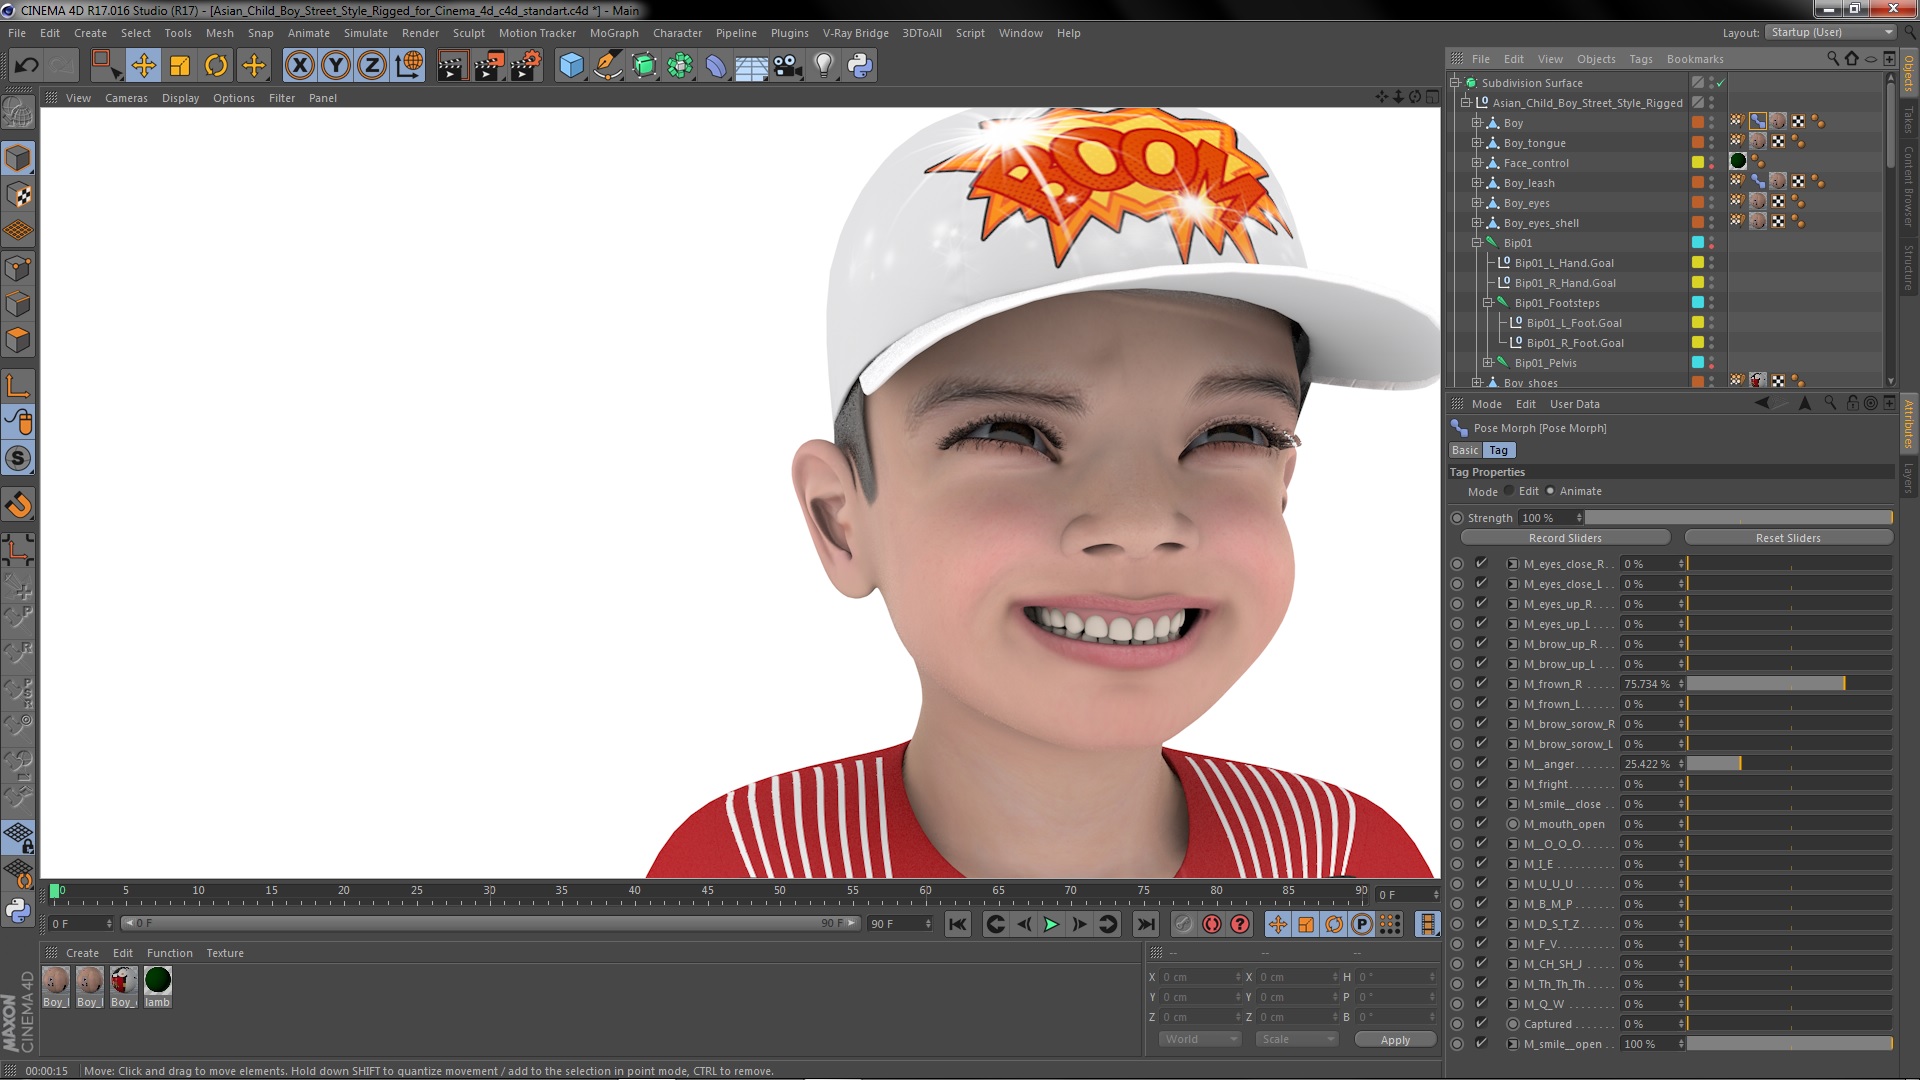Open render settings clapperboard with gear
This screenshot has height=1080, width=1920.
pyautogui.click(x=526, y=66)
